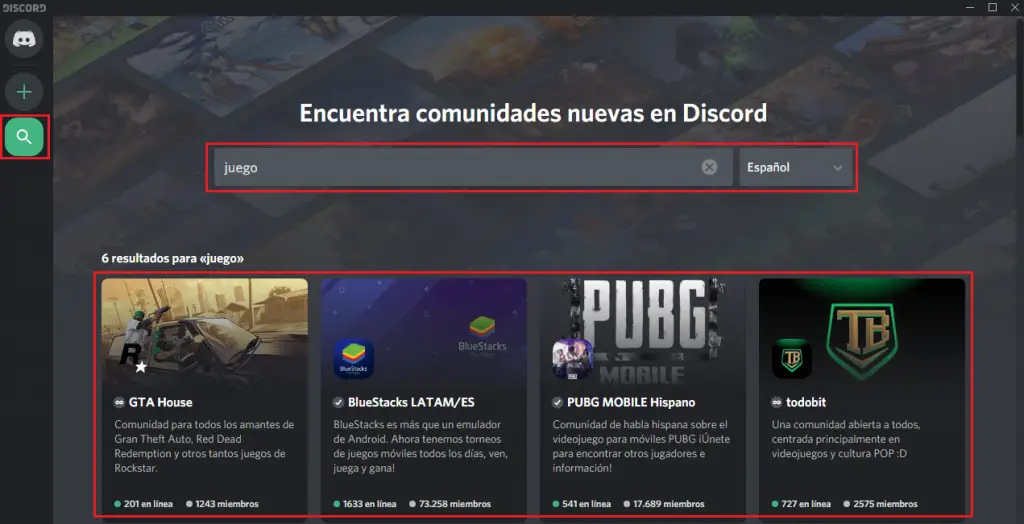The width and height of the screenshot is (1024, 524).
Task: Select the PUBG MOBILE Hispano server title
Action: pyautogui.click(x=632, y=402)
